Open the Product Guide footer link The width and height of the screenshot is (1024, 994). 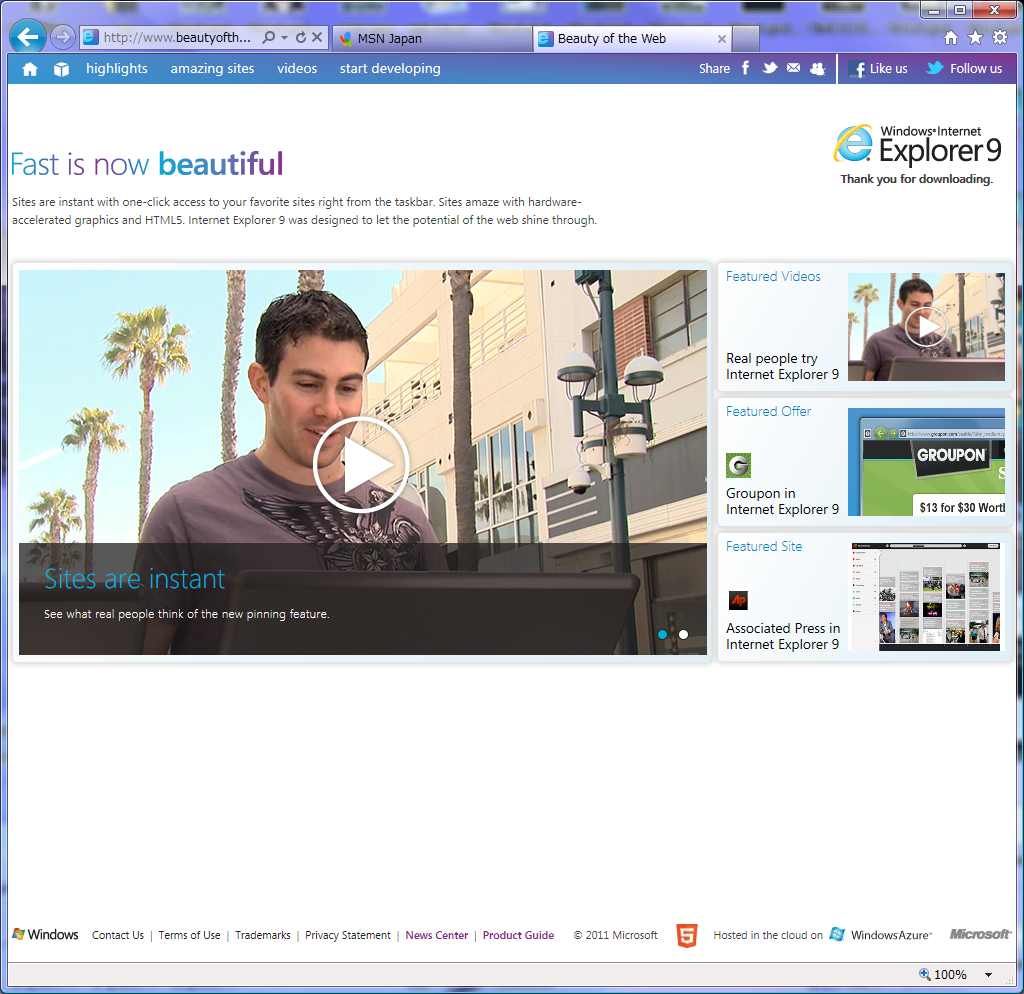pos(519,935)
